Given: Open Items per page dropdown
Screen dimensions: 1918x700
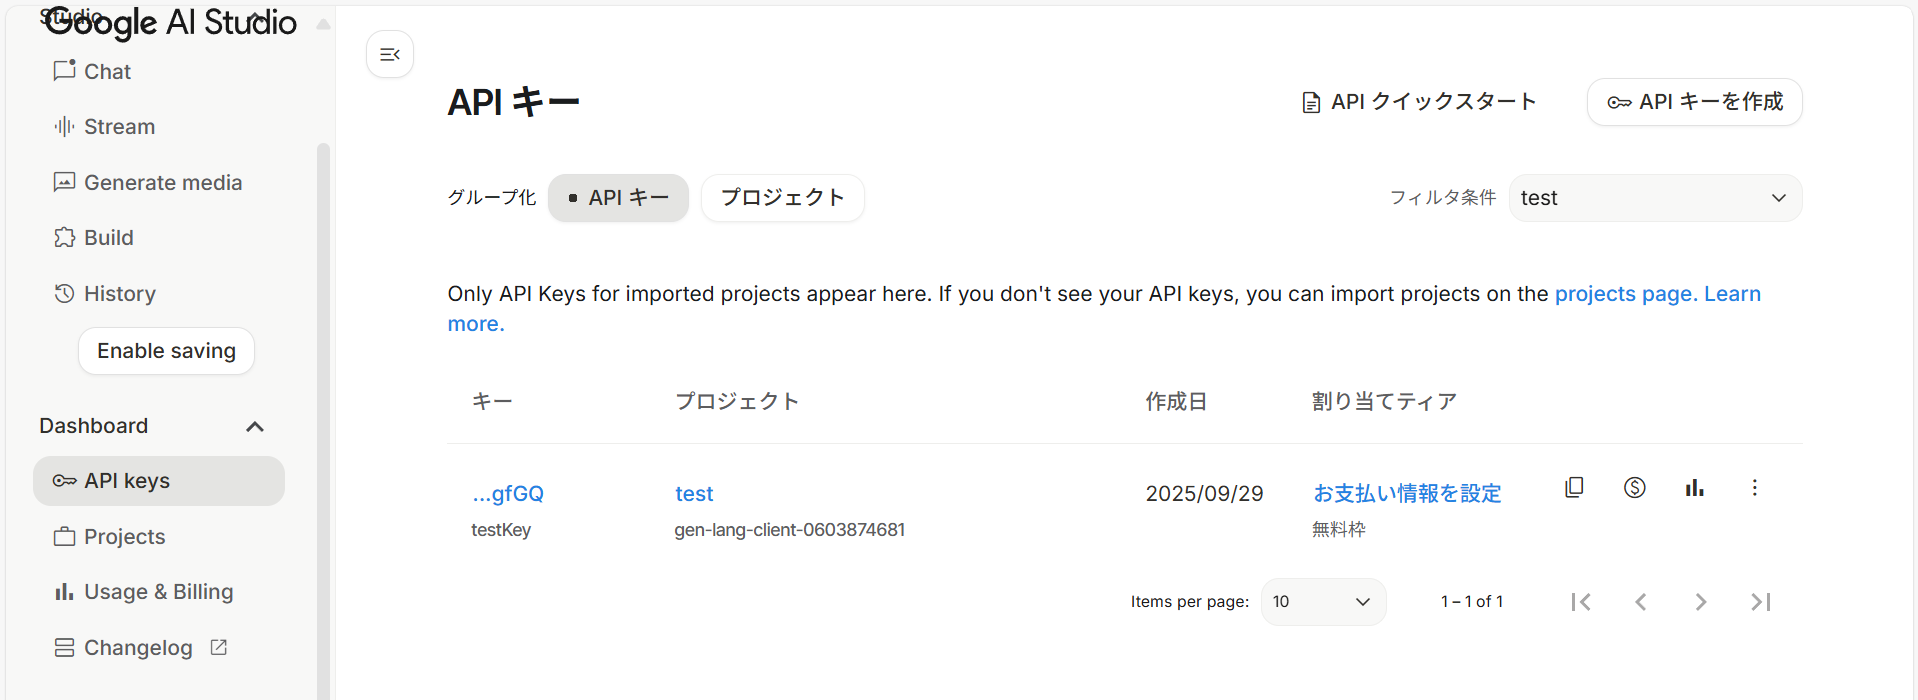Looking at the screenshot, I should (x=1322, y=602).
